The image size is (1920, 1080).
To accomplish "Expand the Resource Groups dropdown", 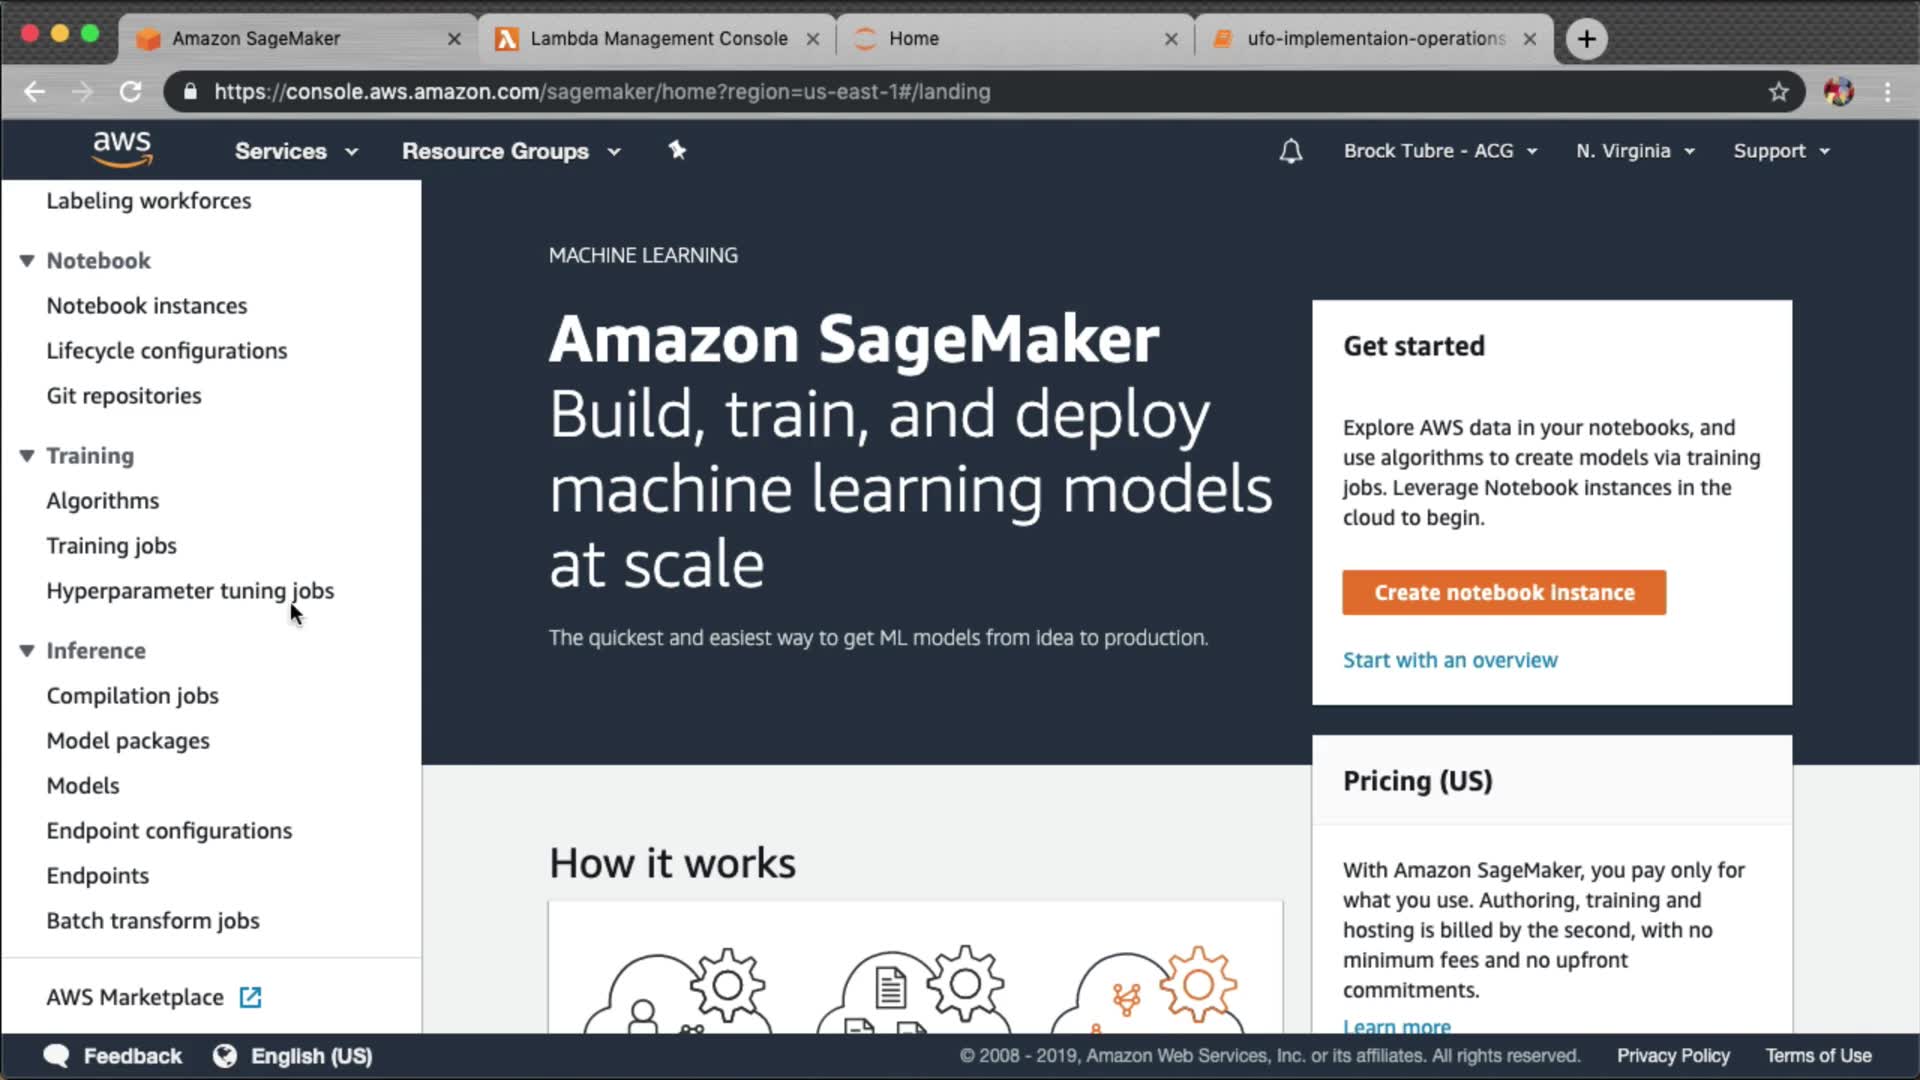I will click(511, 151).
